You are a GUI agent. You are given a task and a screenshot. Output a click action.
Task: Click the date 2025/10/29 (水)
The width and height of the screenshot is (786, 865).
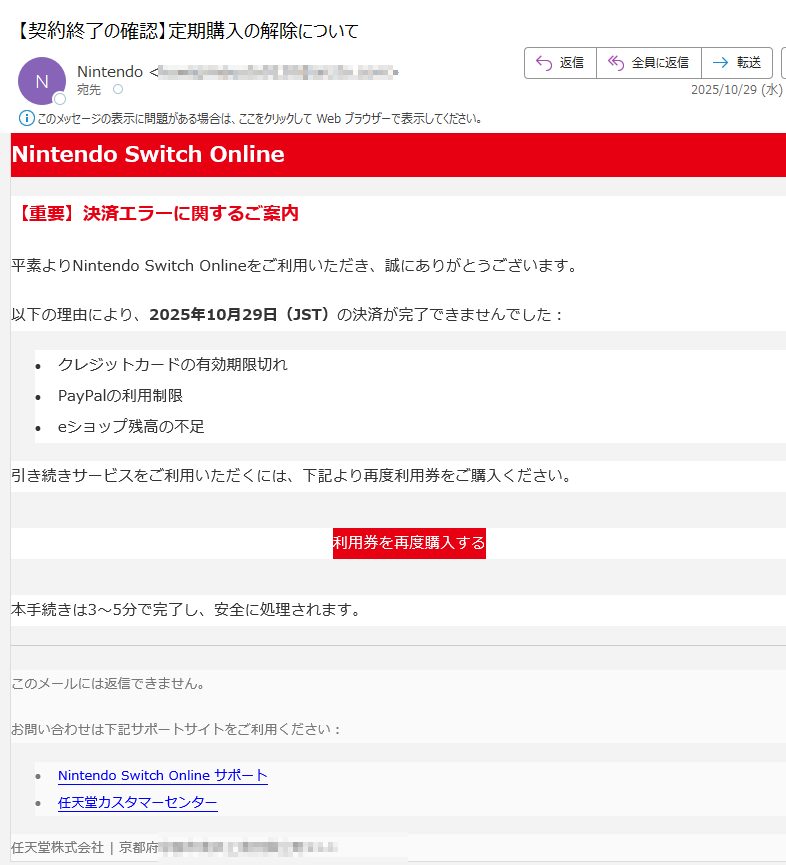coord(736,90)
